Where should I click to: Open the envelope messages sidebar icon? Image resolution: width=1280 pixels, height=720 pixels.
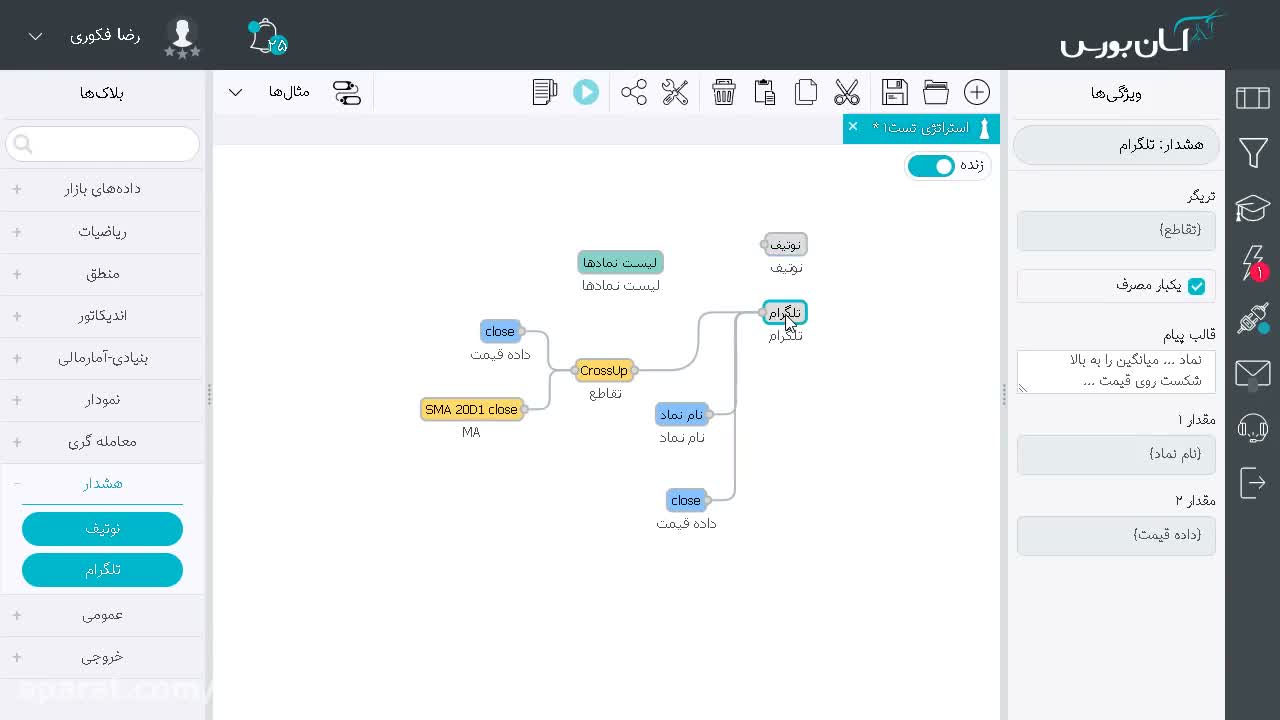pos(1253,374)
